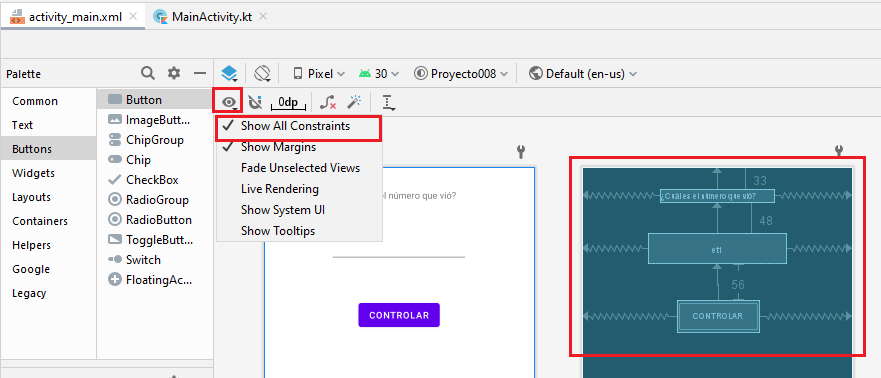Screen dimensions: 881x378
Task: Open the Pixel device dropdown
Action: click(318, 74)
